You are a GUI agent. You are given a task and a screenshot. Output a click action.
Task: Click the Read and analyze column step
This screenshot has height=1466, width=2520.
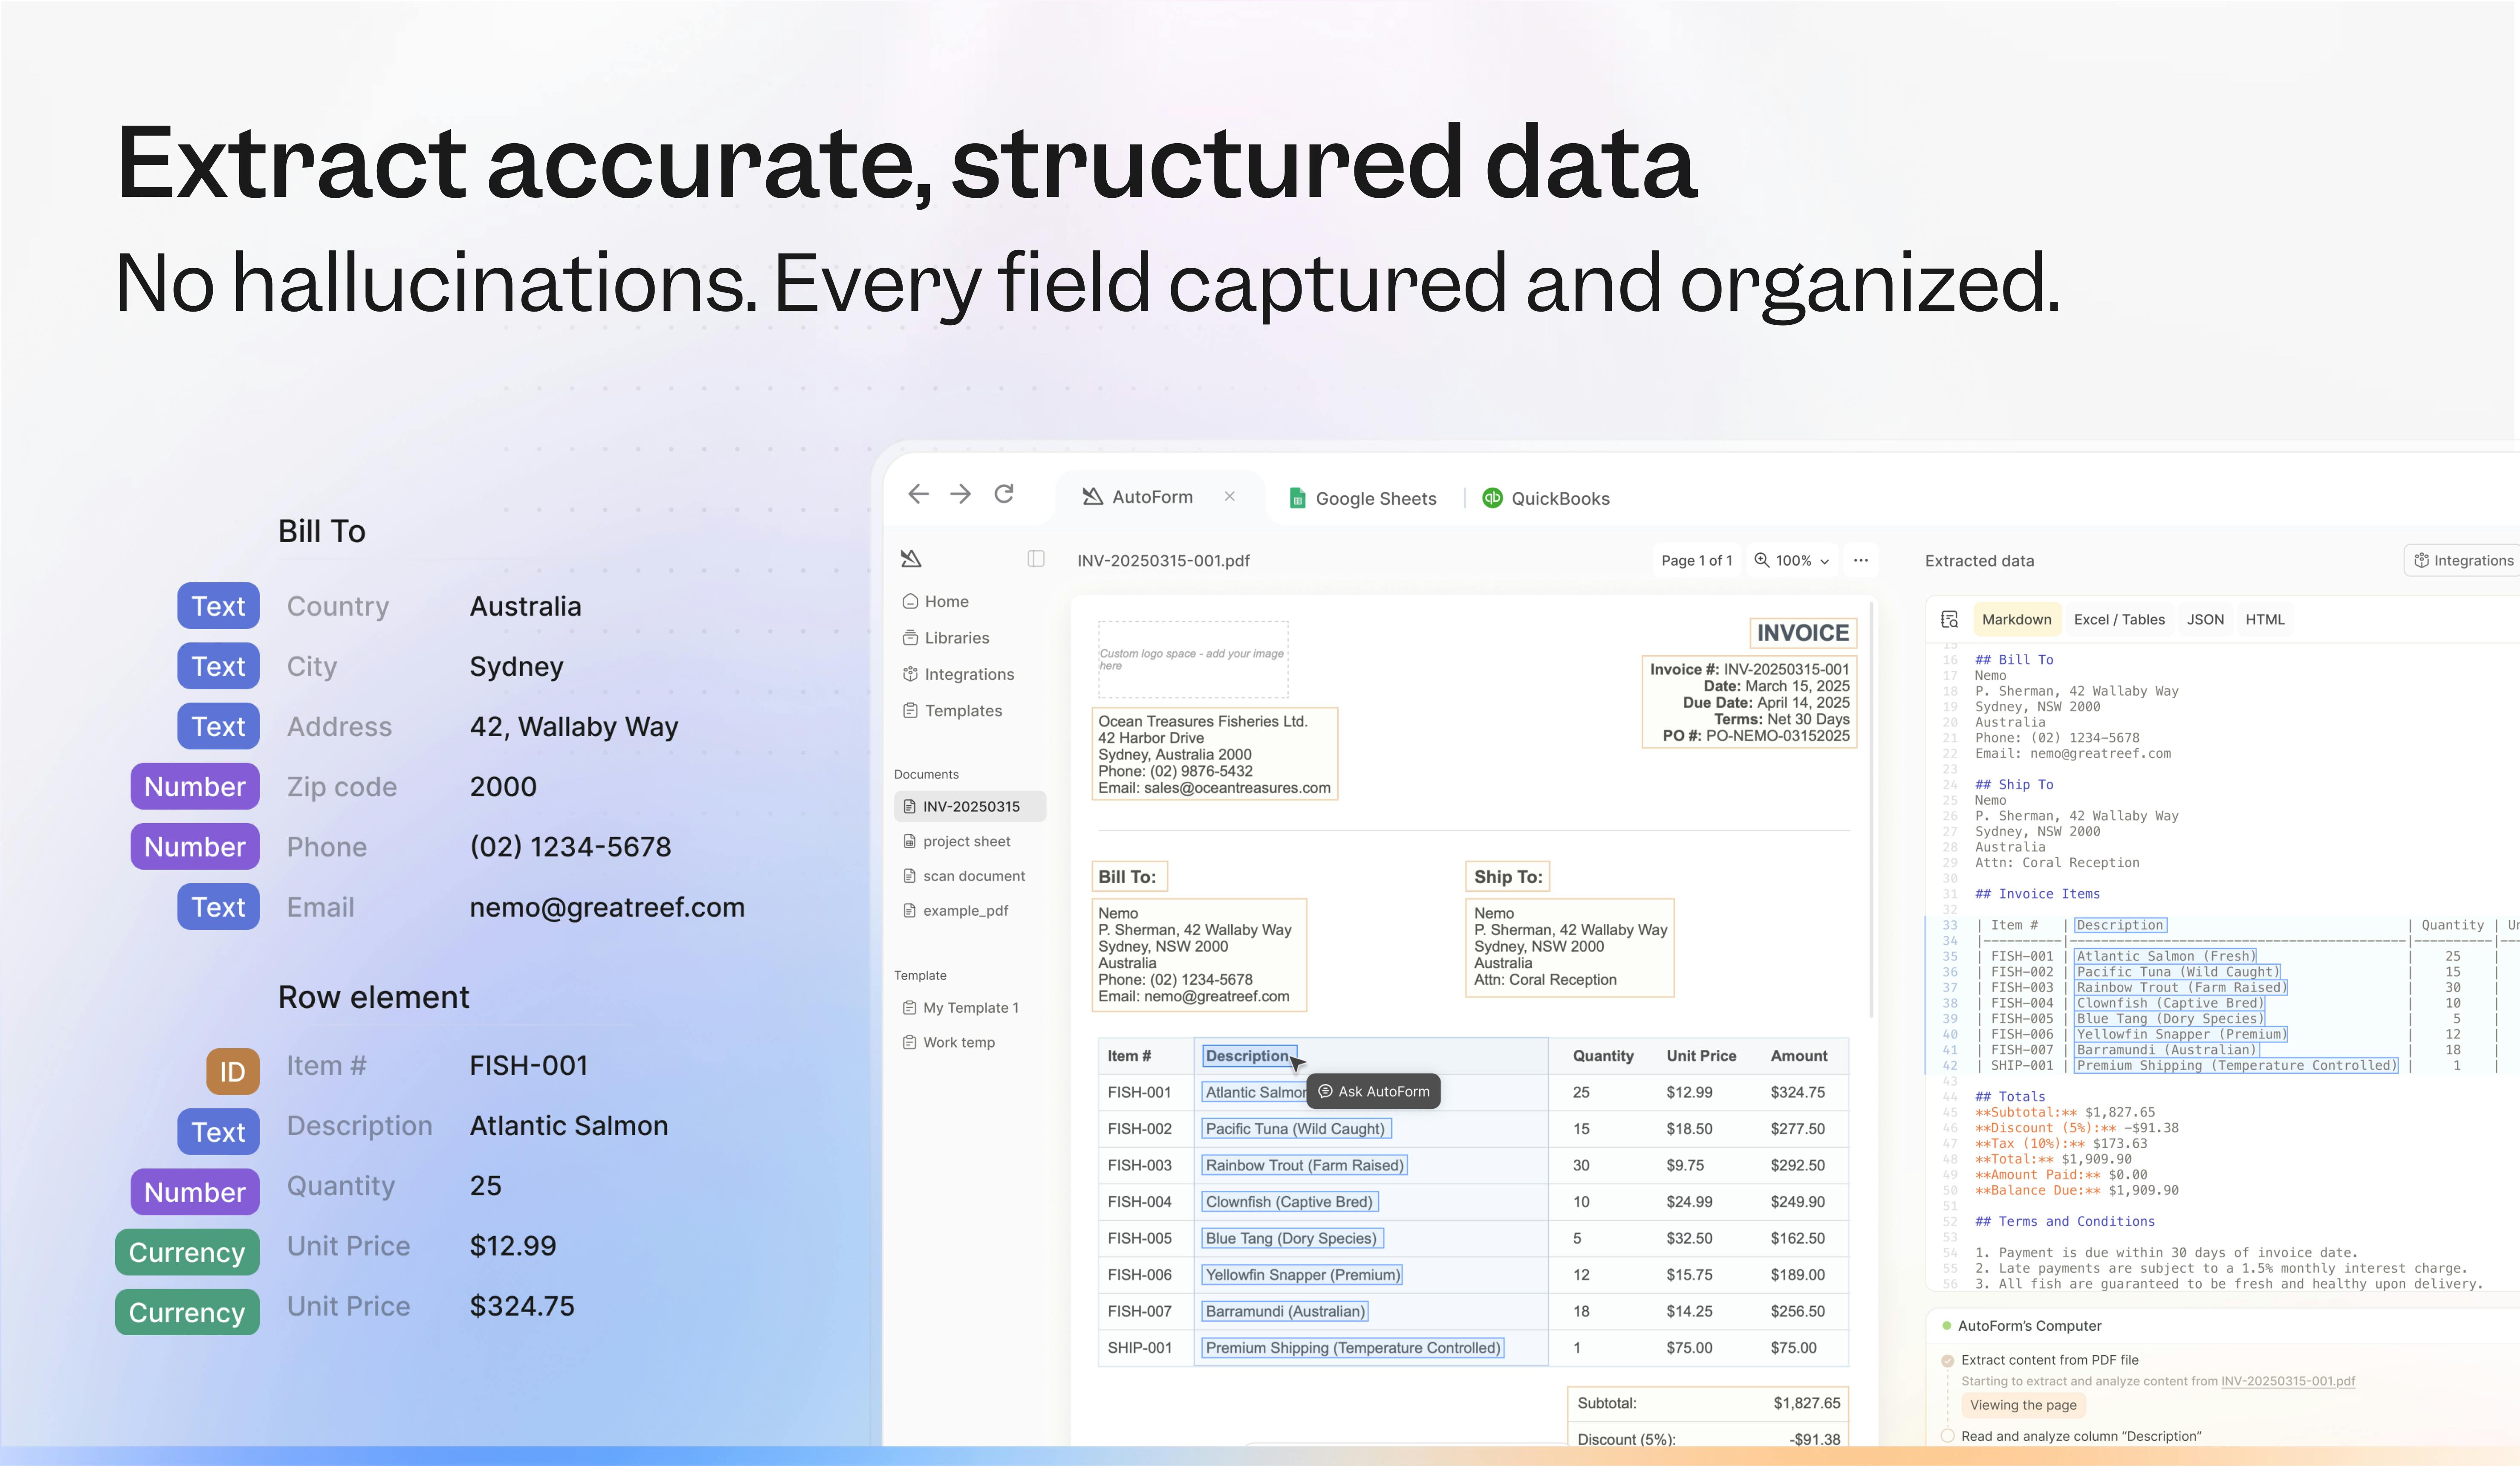pos(2081,1436)
